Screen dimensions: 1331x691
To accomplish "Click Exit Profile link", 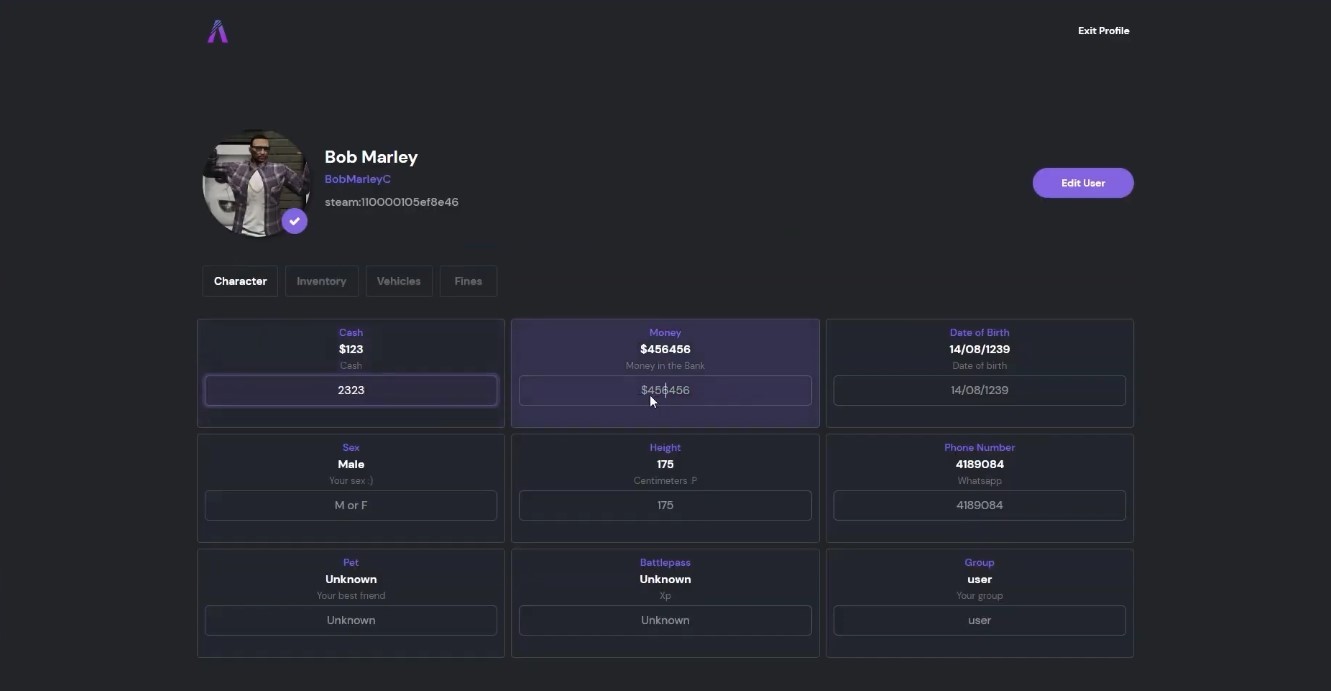I will [1104, 31].
